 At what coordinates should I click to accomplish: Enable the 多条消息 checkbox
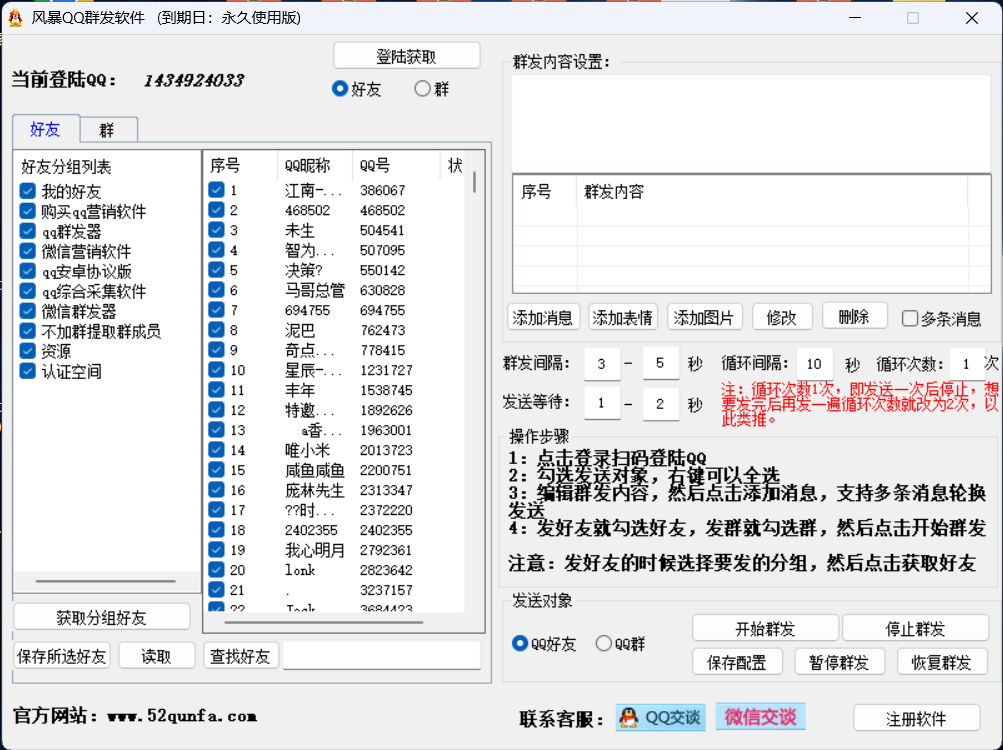coord(910,318)
